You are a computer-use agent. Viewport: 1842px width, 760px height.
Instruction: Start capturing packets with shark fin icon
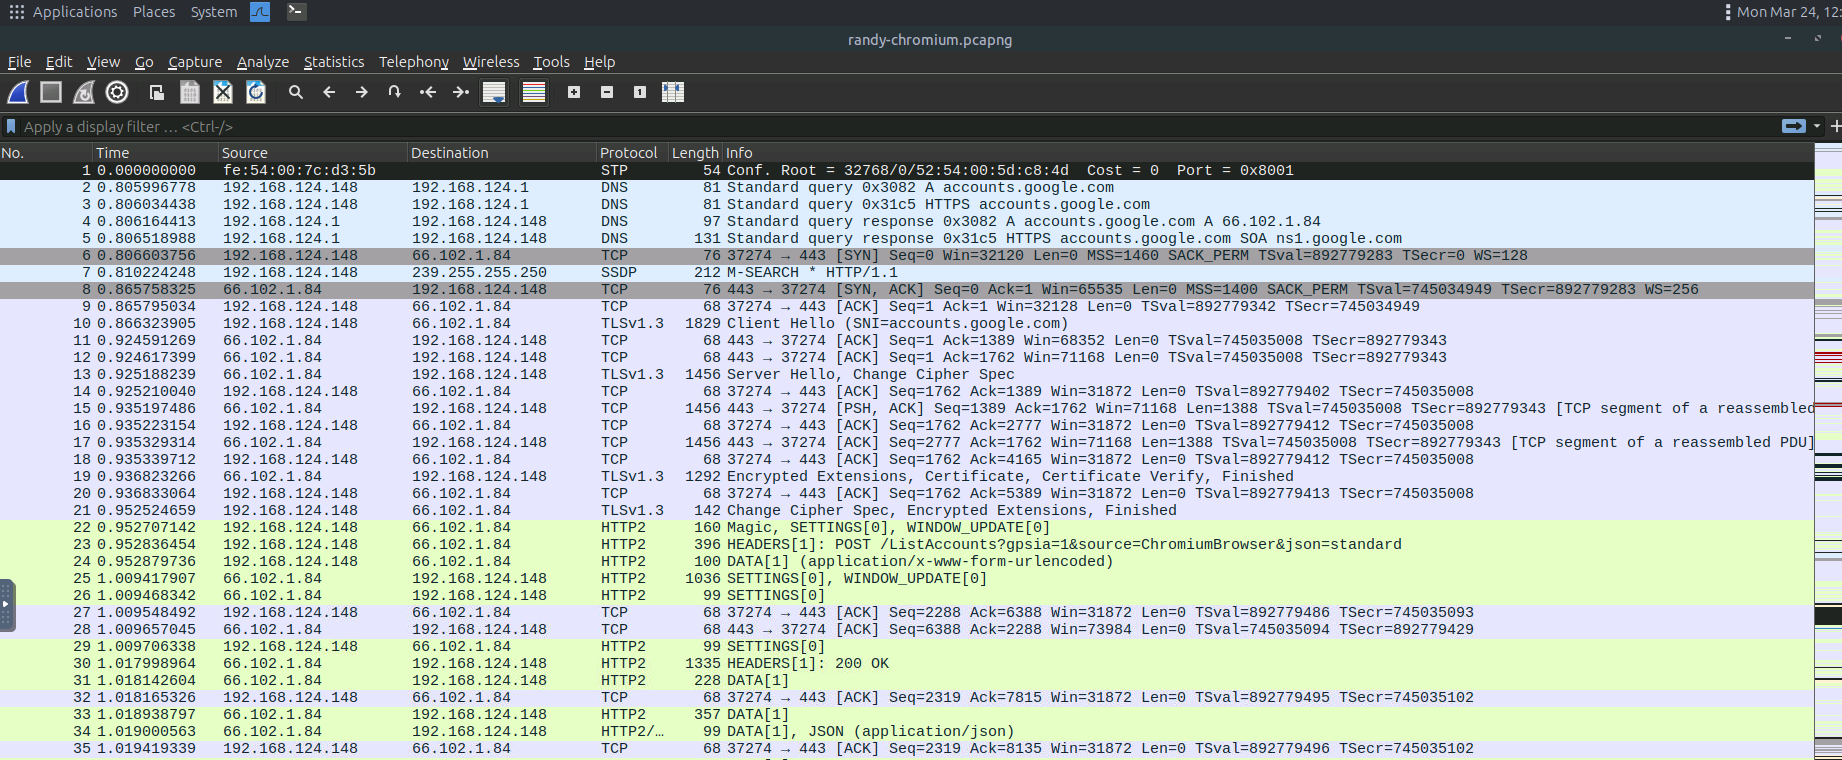[x=19, y=92]
